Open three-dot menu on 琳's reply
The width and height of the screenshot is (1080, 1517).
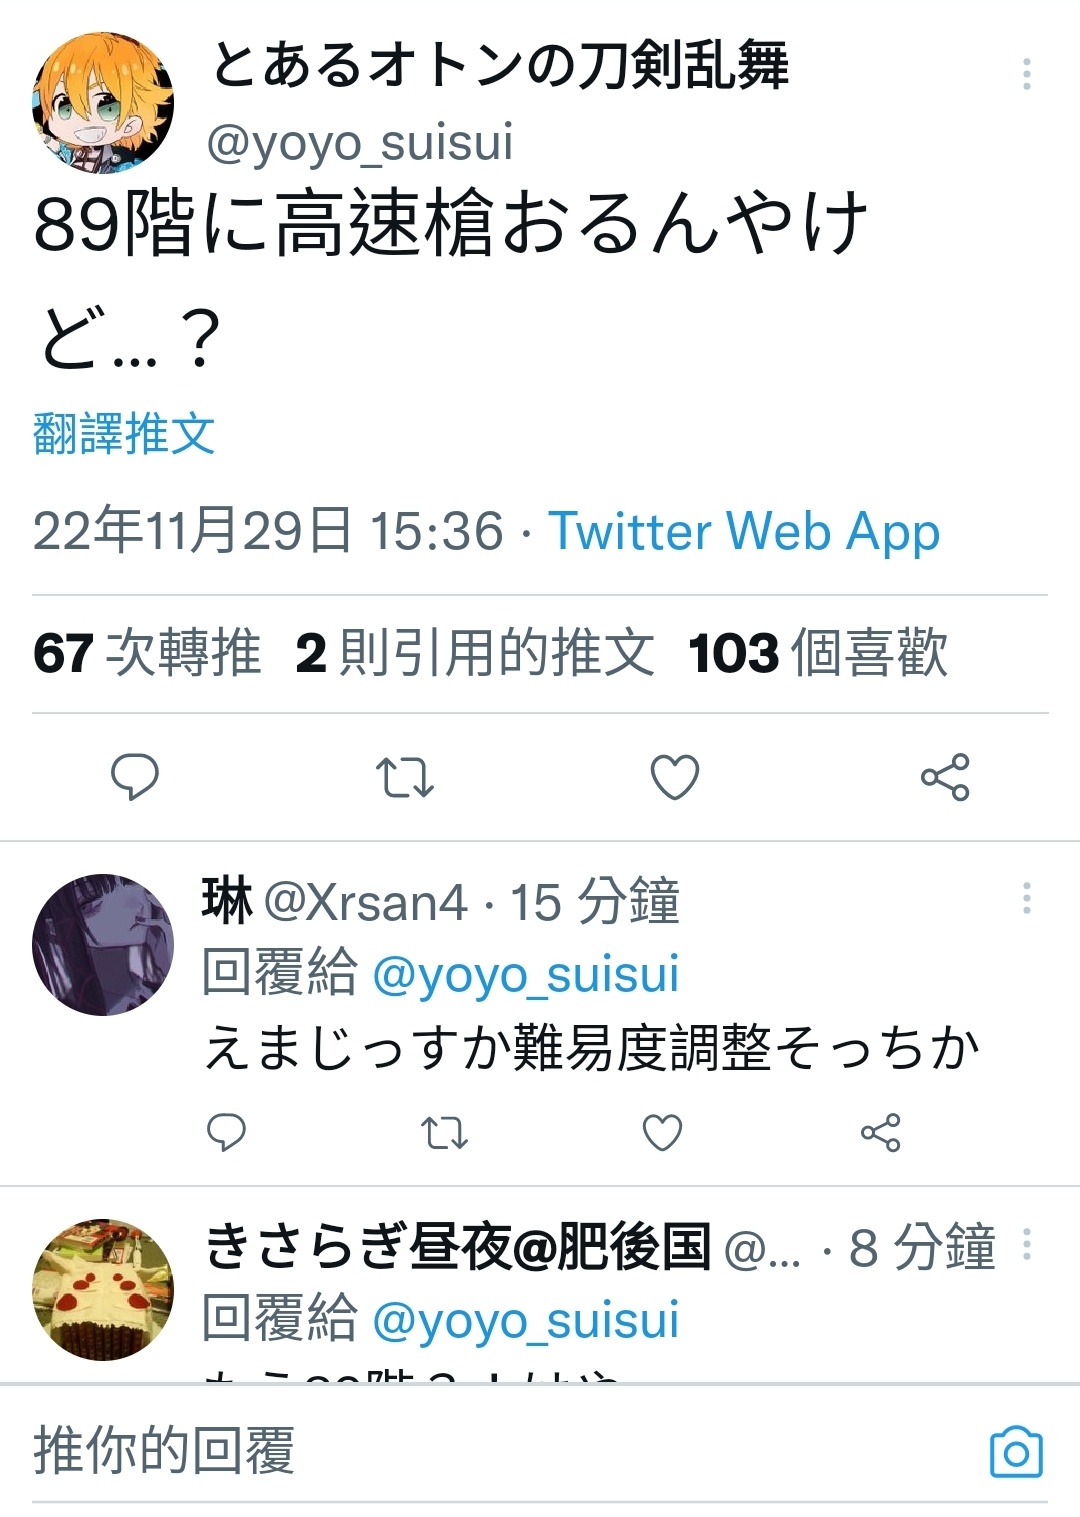tap(1026, 898)
